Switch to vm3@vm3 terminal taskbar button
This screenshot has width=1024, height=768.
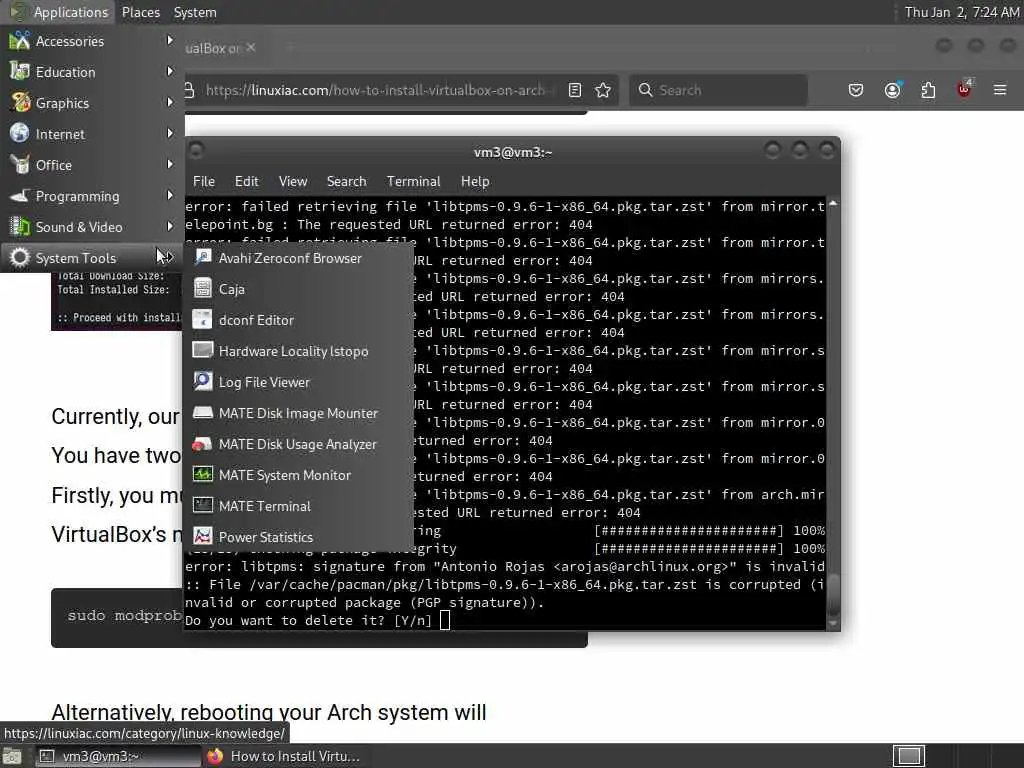(x=118, y=756)
